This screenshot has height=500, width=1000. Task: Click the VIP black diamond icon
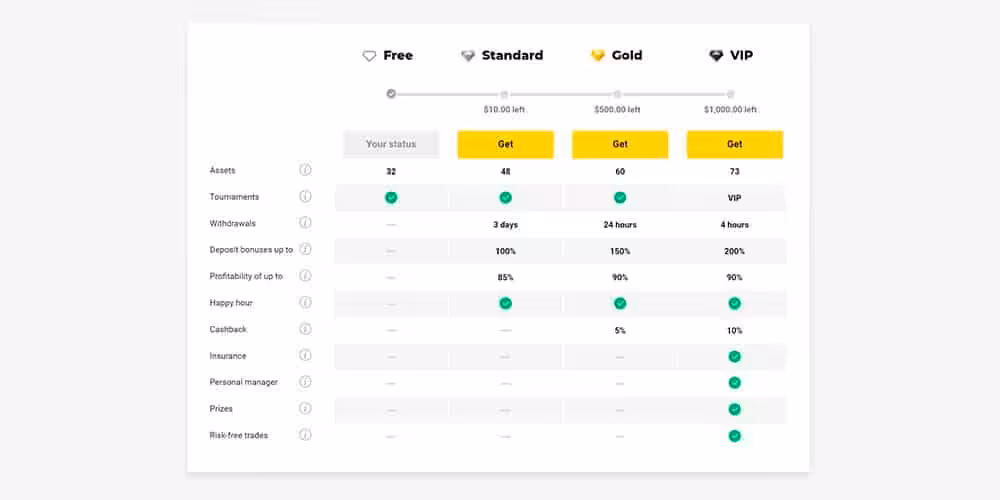(x=716, y=56)
